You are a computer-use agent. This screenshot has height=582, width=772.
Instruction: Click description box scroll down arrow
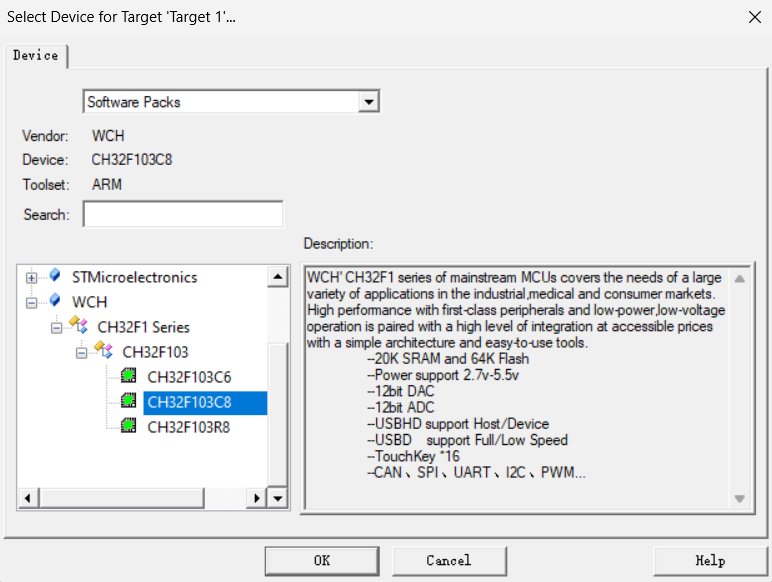pyautogui.click(x=739, y=498)
